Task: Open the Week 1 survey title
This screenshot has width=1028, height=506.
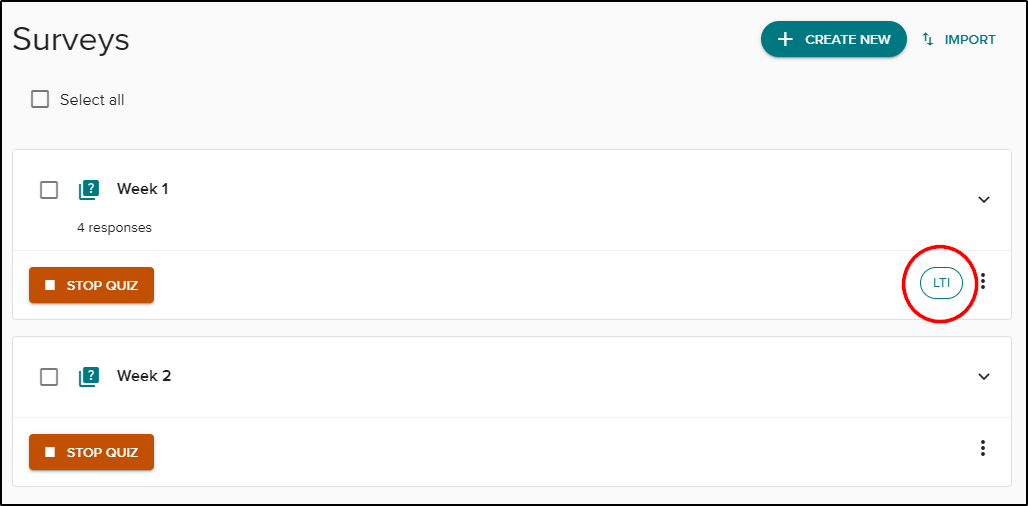Action: (143, 189)
